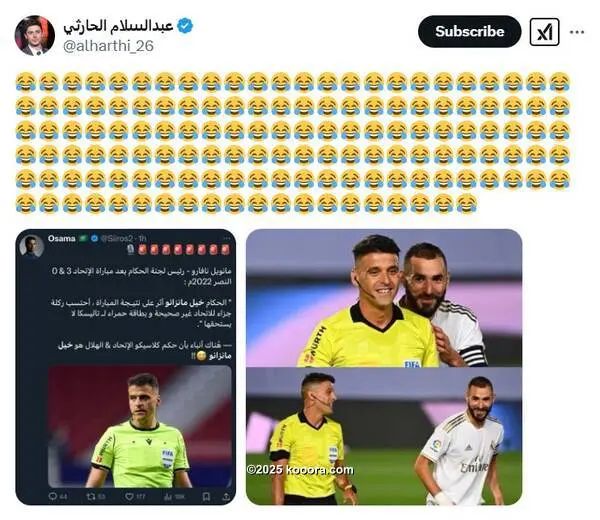Click the Subscribe button
This screenshot has width=600, height=520.
click(x=470, y=31)
